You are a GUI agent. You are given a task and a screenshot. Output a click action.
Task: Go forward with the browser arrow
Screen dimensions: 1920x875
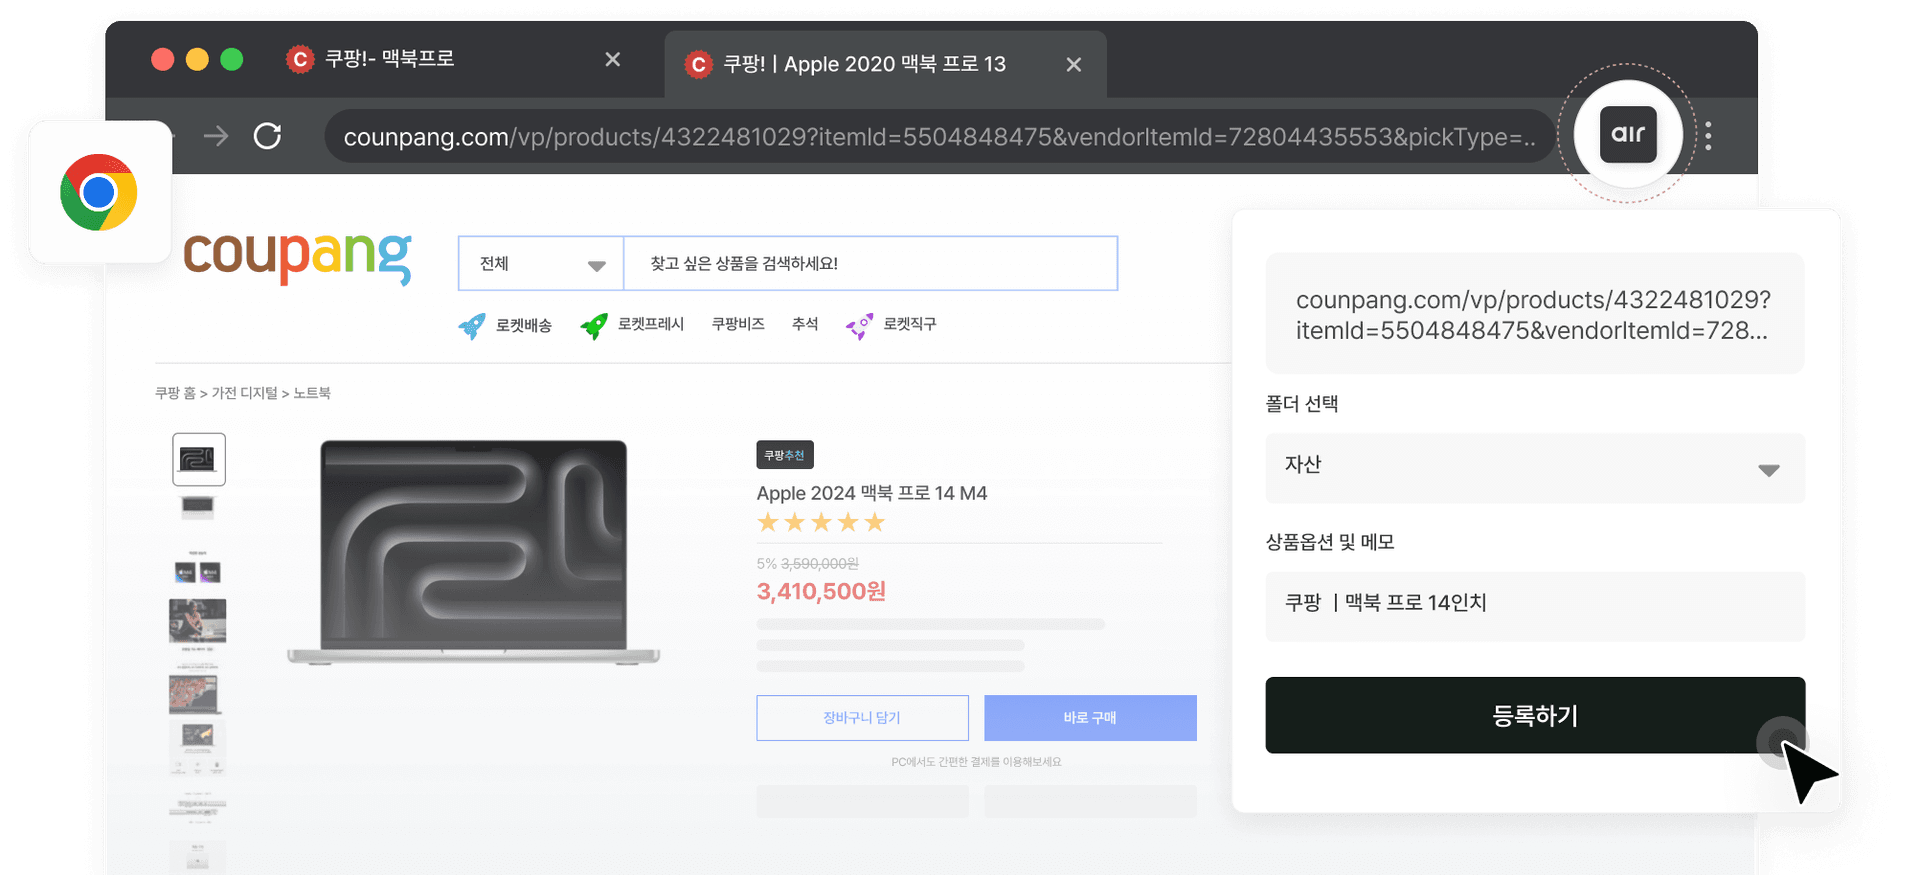216,136
